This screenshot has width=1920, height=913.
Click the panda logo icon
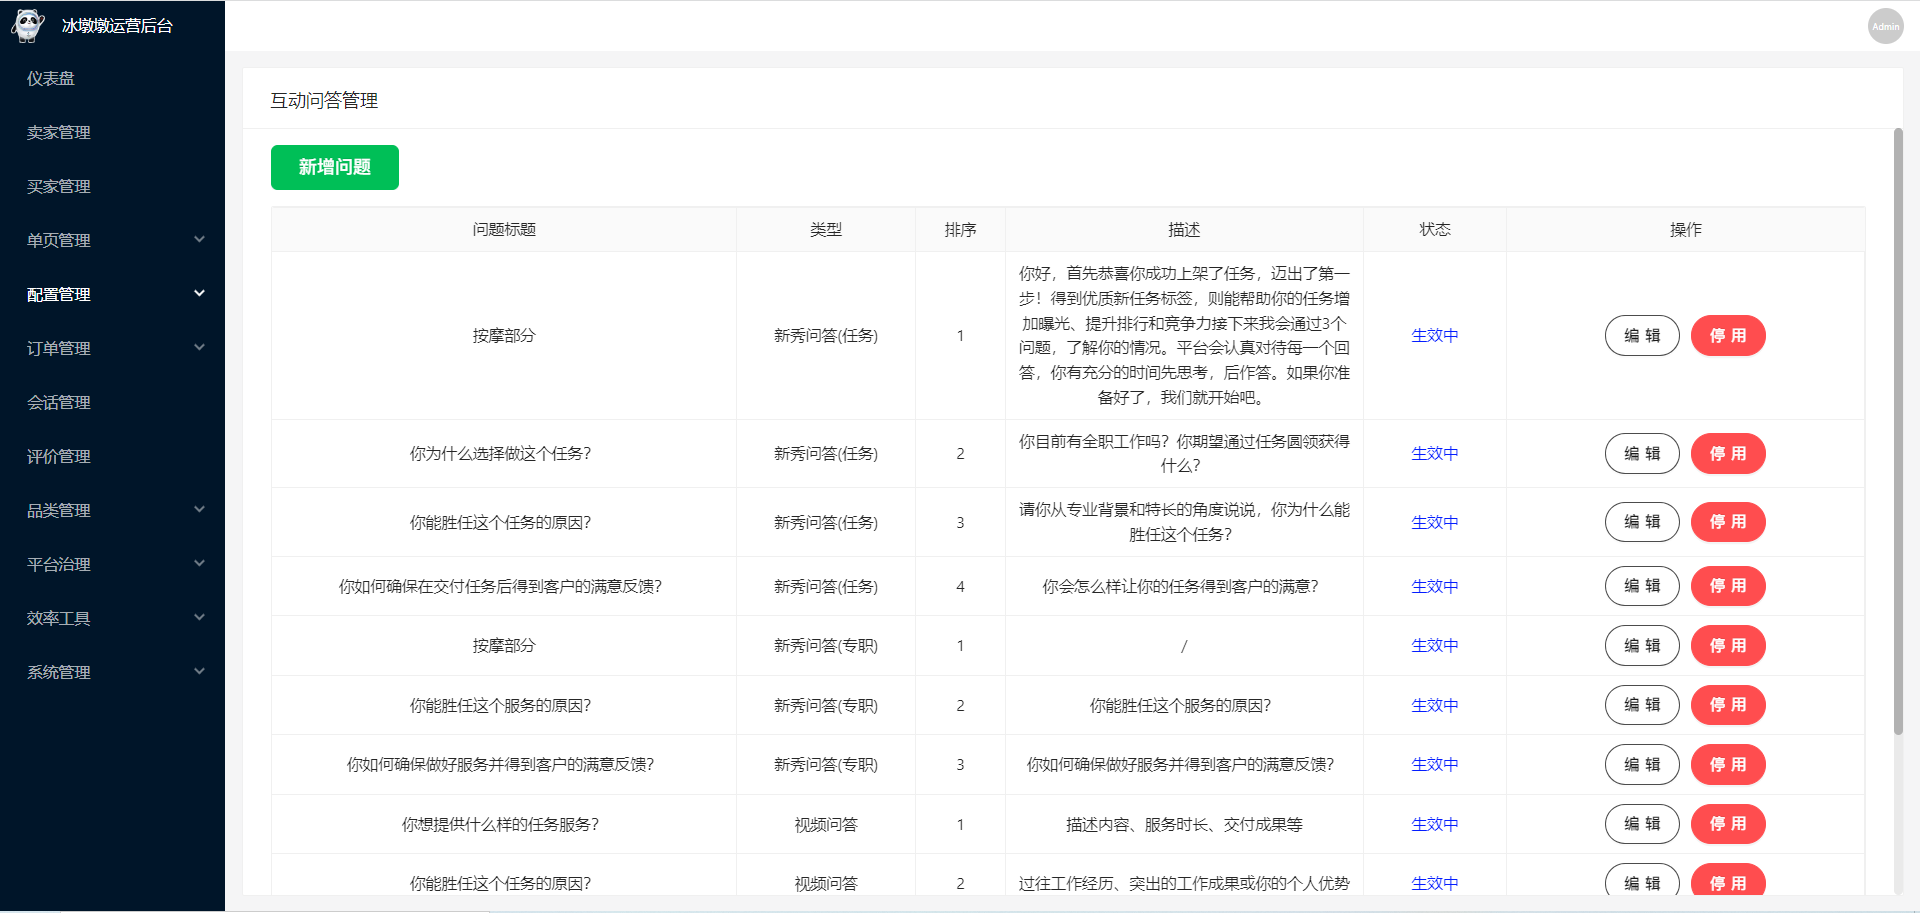(28, 26)
